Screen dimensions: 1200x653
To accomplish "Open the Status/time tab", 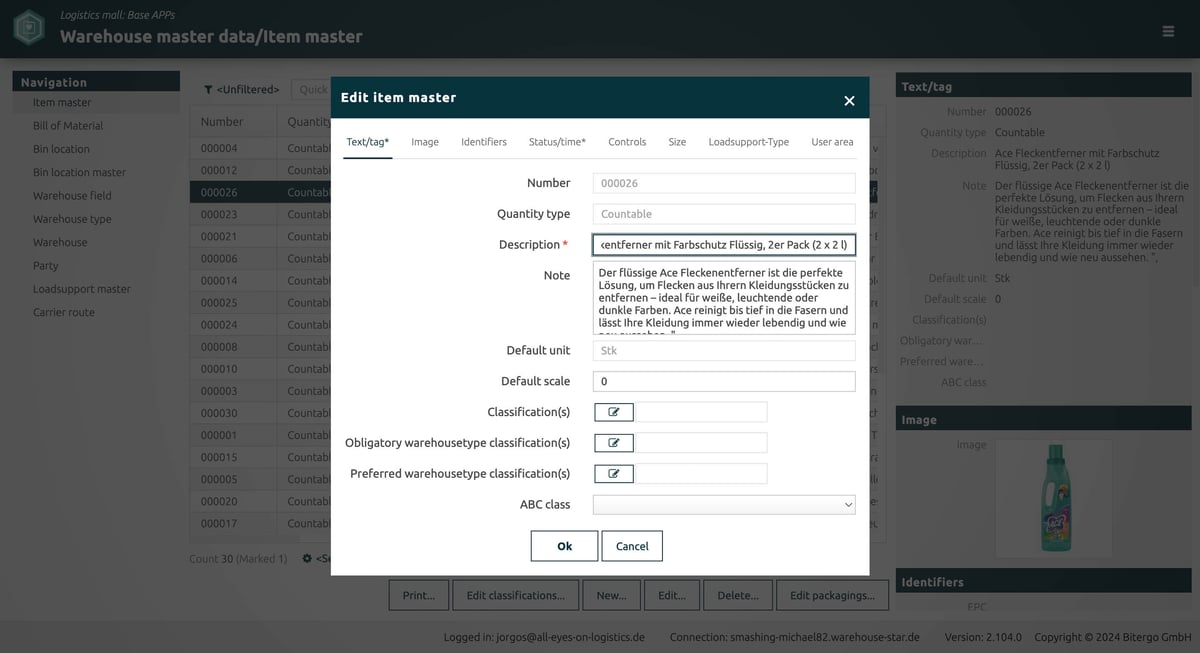I will [x=557, y=142].
